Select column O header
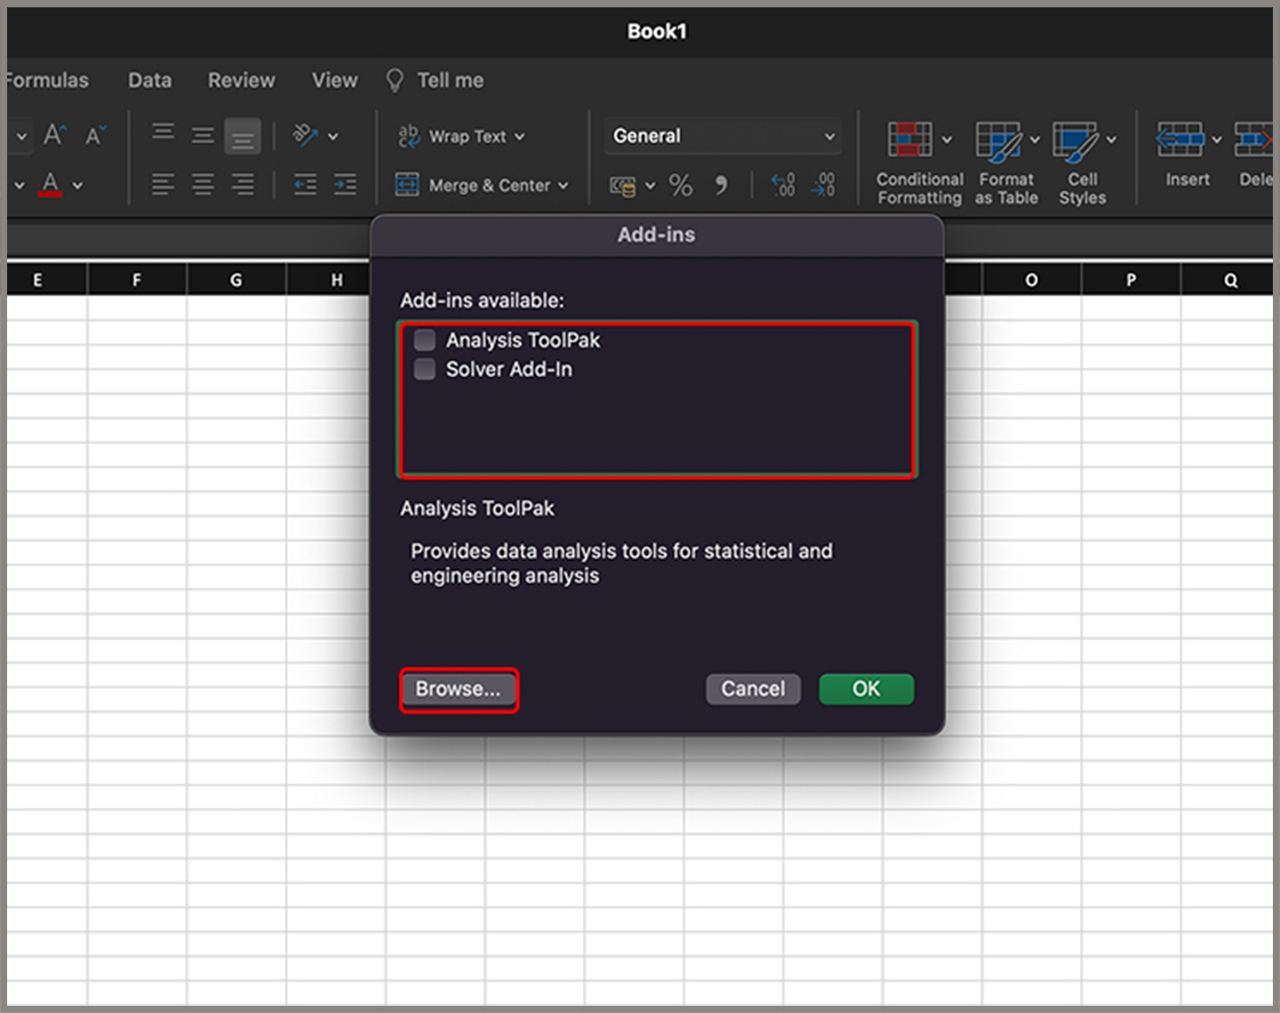The height and width of the screenshot is (1013, 1280). point(1031,280)
